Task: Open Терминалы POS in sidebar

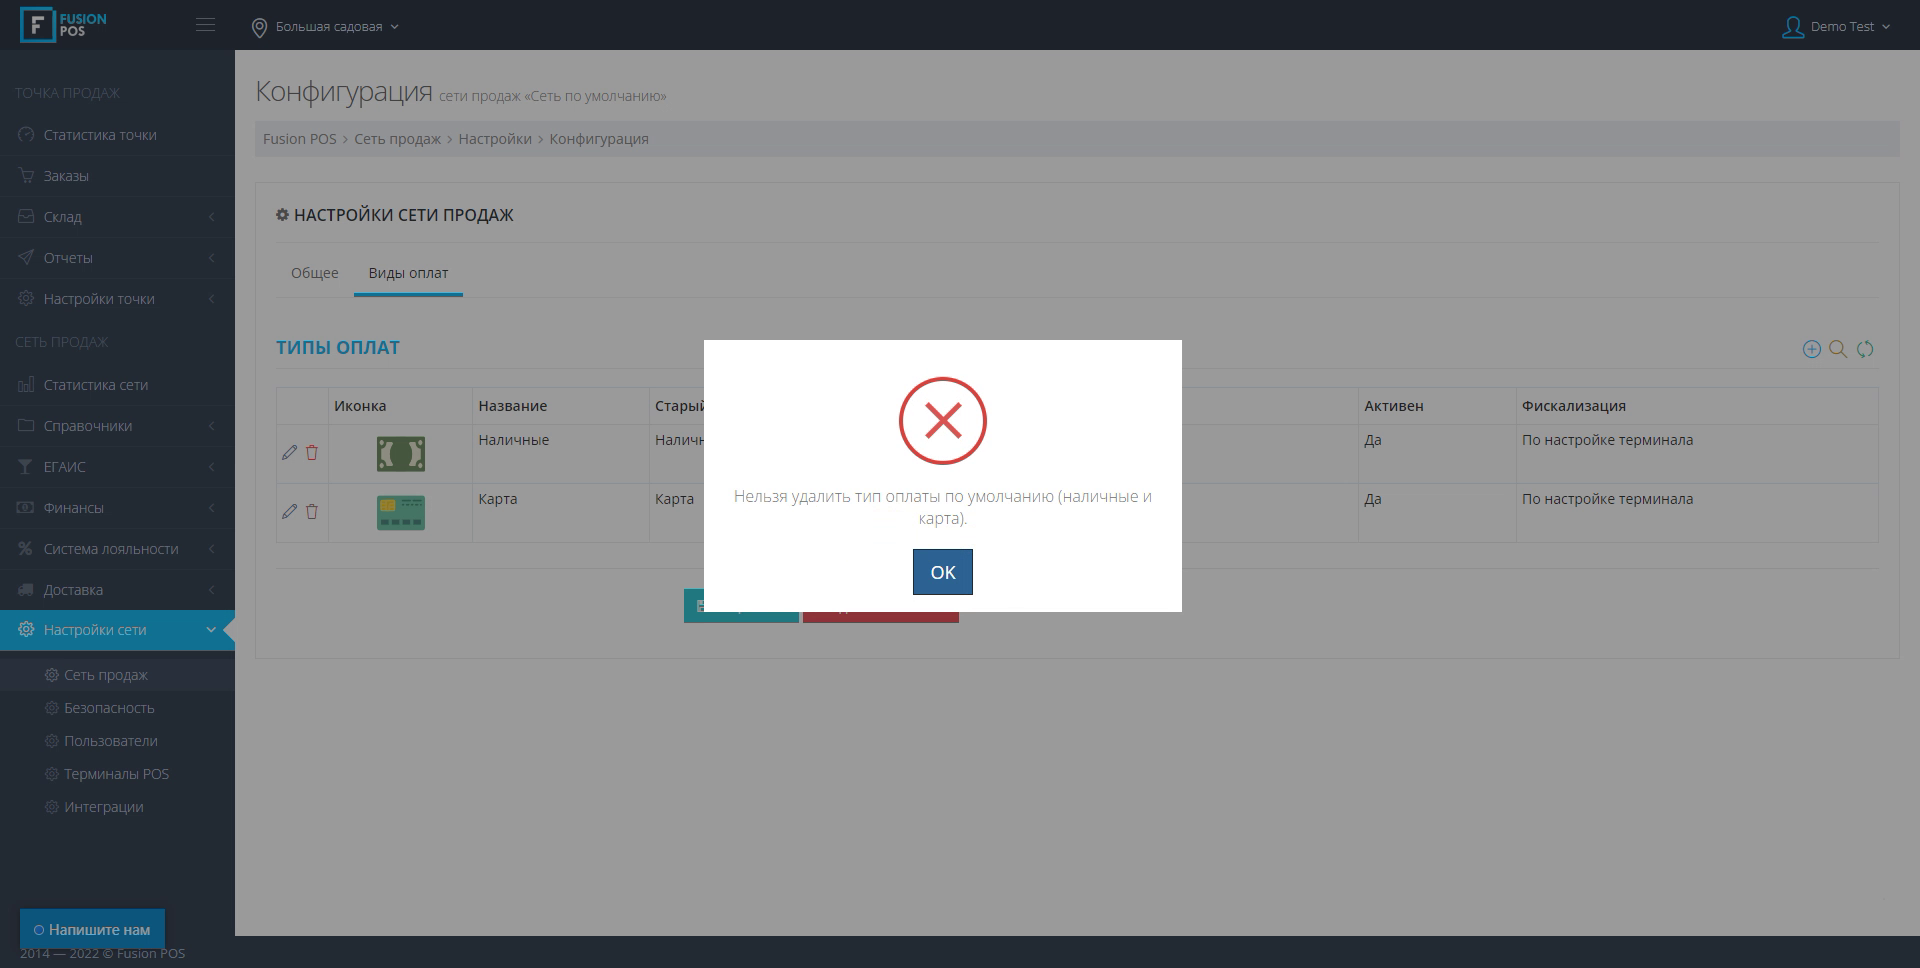Action: tap(116, 774)
